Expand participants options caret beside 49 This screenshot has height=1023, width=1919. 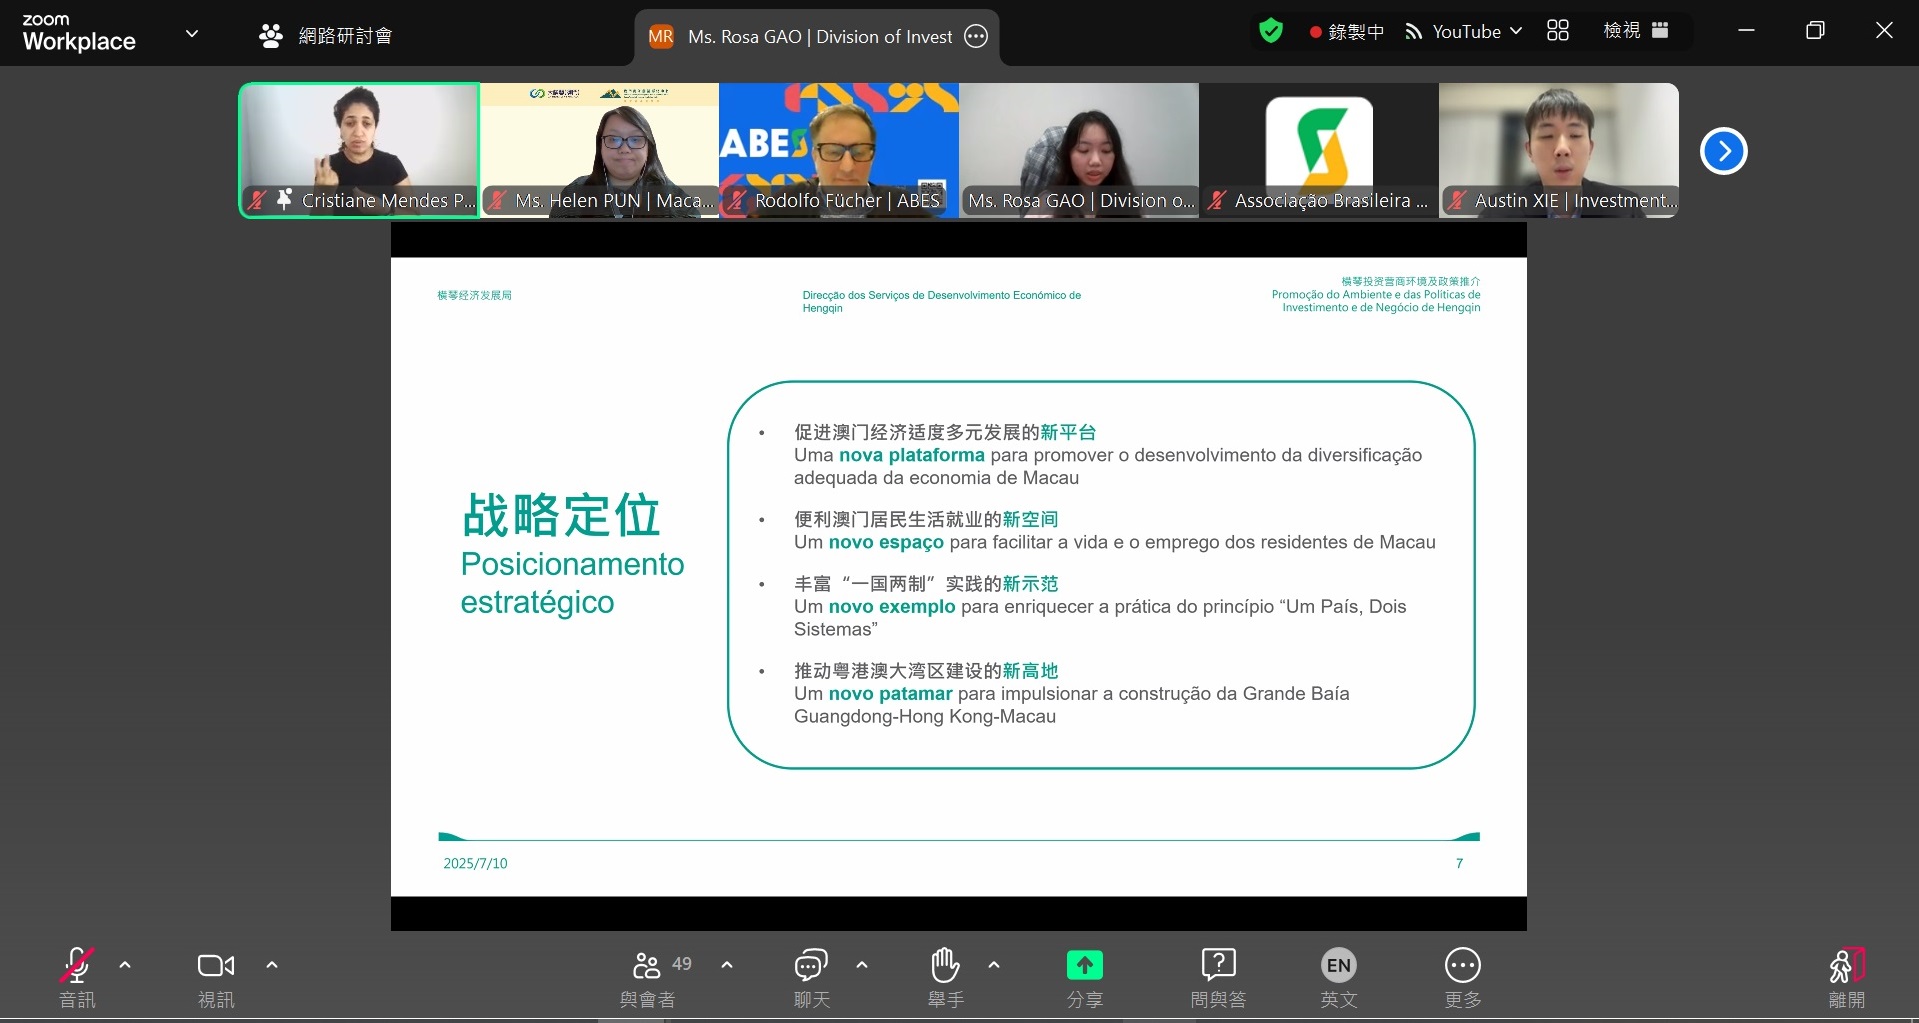click(x=727, y=965)
